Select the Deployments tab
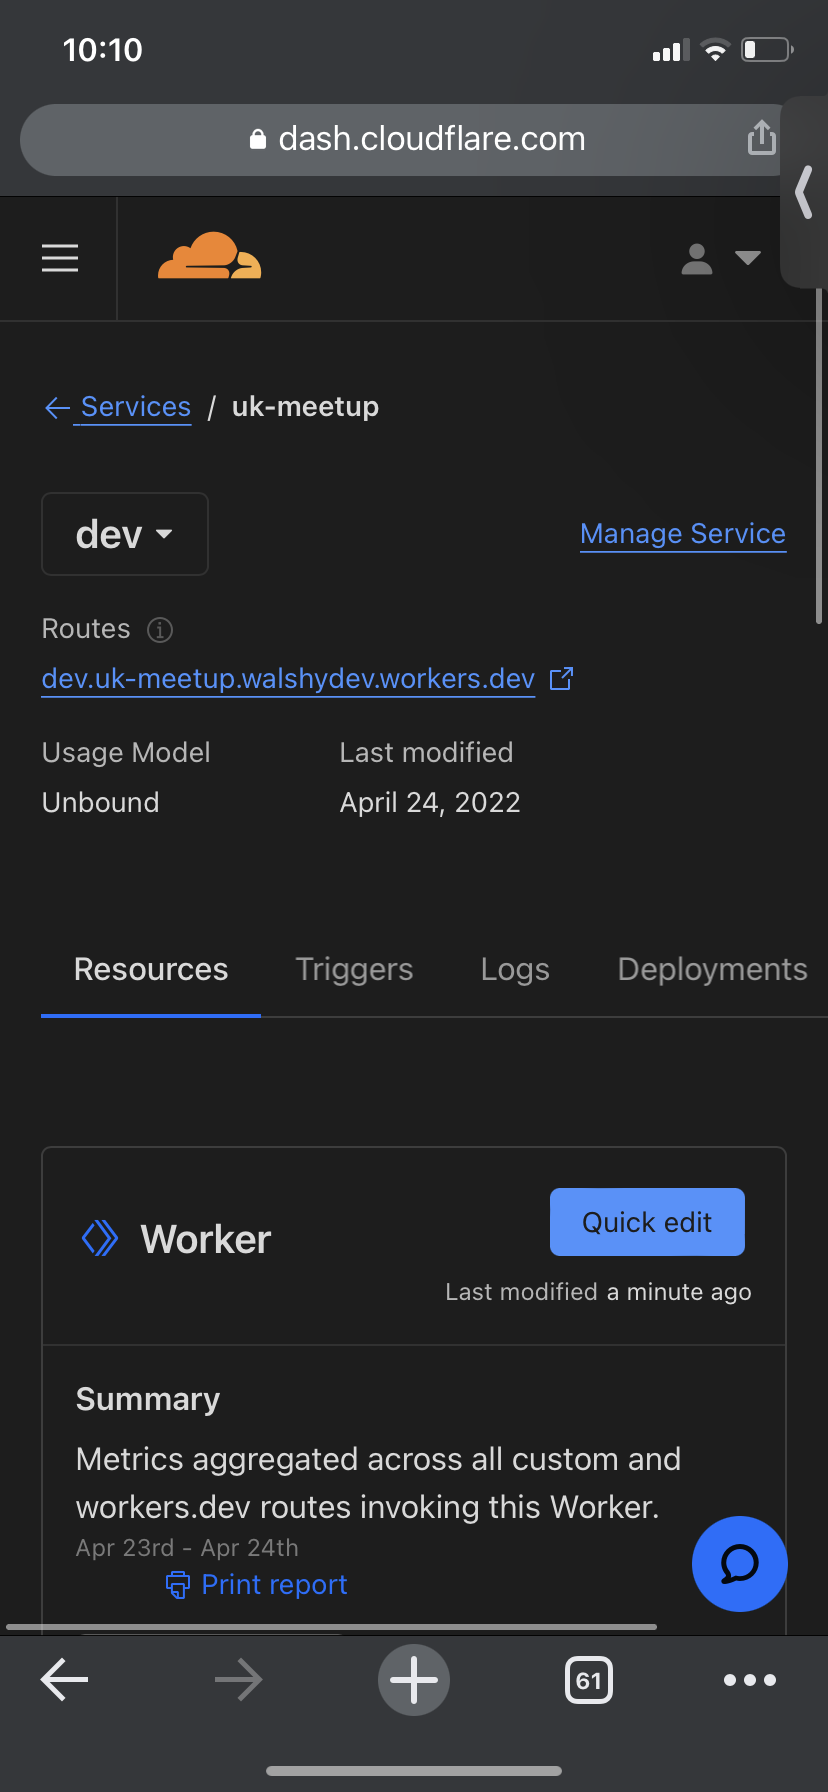The image size is (828, 1792). (x=712, y=968)
